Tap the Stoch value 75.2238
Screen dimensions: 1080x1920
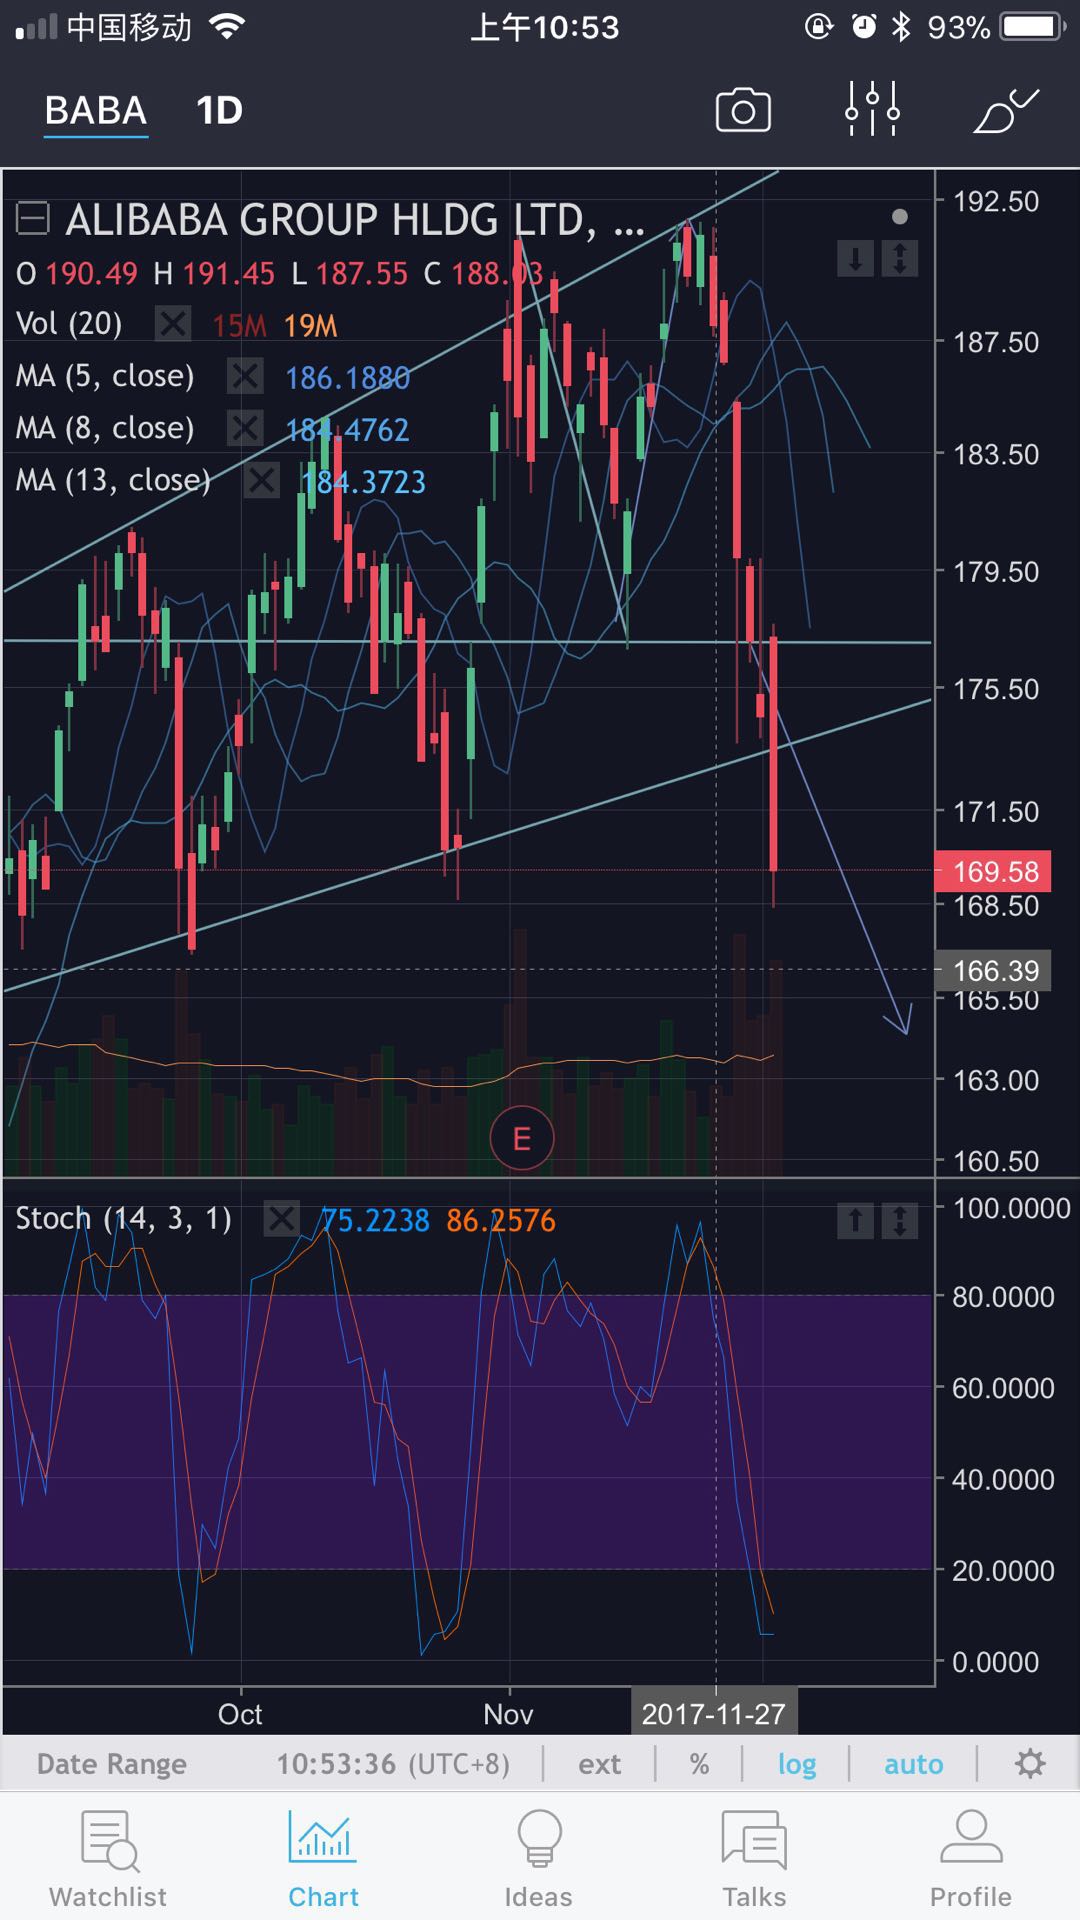(x=375, y=1220)
